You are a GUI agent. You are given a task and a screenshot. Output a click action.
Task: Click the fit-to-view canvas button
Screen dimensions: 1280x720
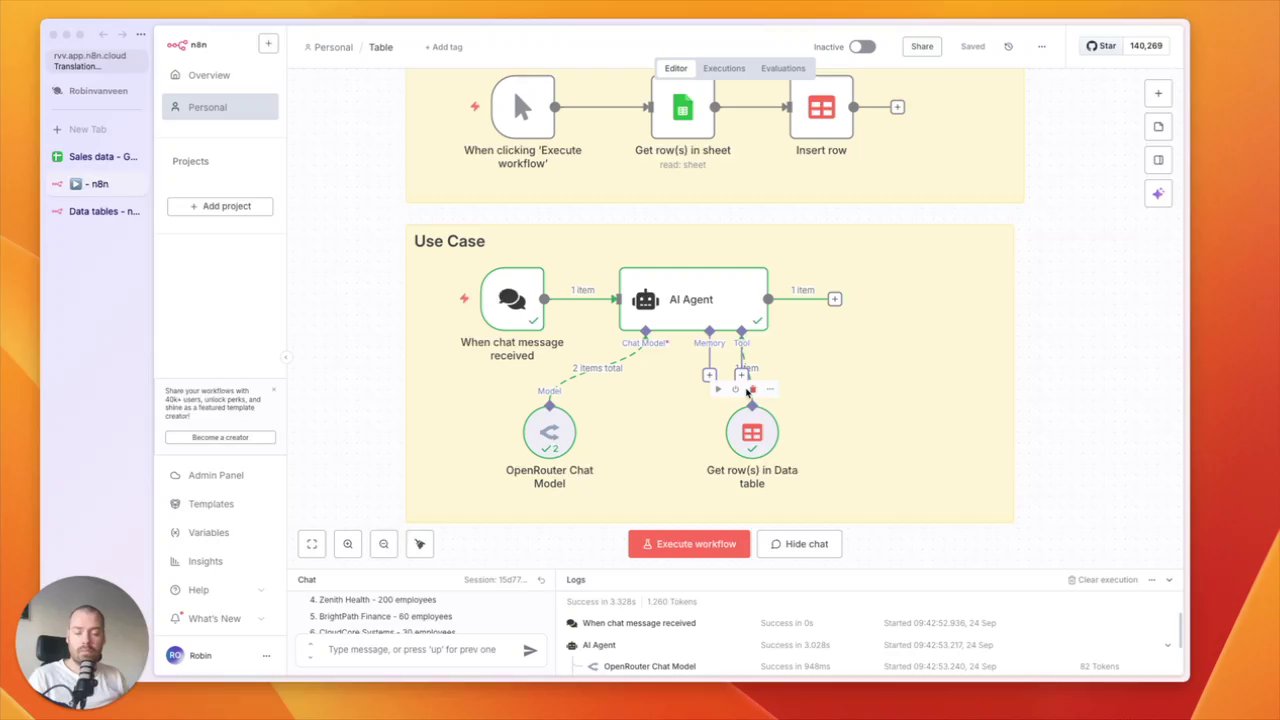coord(312,544)
